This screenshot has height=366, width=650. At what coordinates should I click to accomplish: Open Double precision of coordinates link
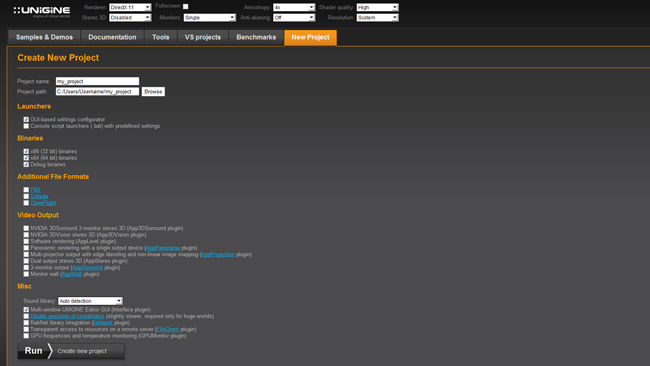click(x=67, y=316)
